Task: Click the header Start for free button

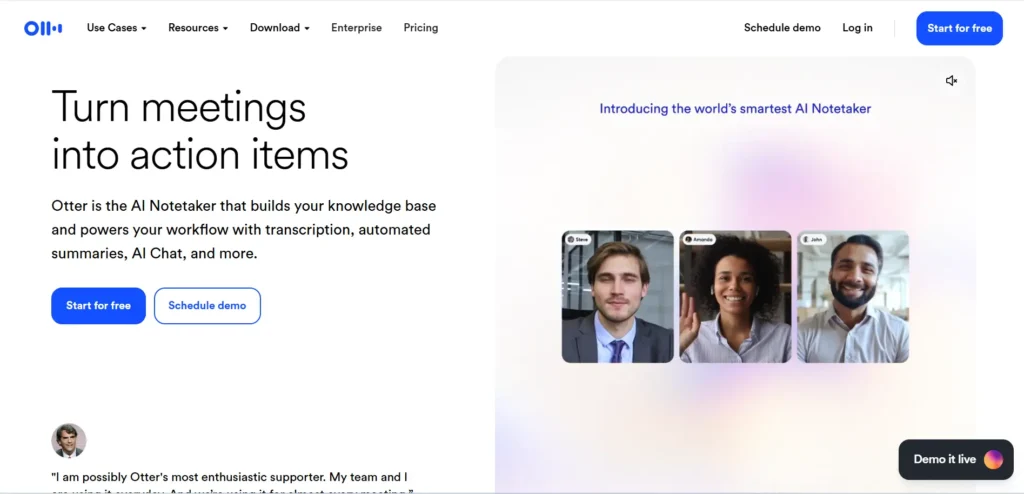Action: [959, 28]
